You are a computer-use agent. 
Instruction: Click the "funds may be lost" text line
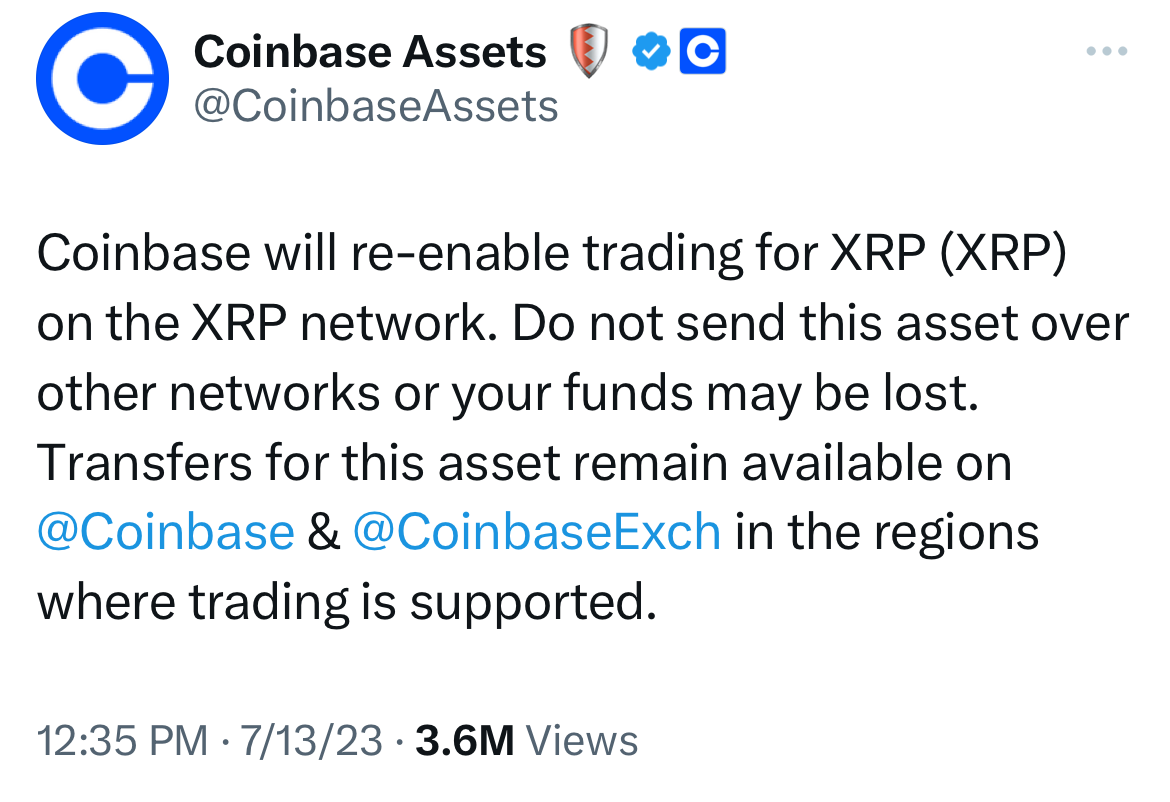[507, 393]
